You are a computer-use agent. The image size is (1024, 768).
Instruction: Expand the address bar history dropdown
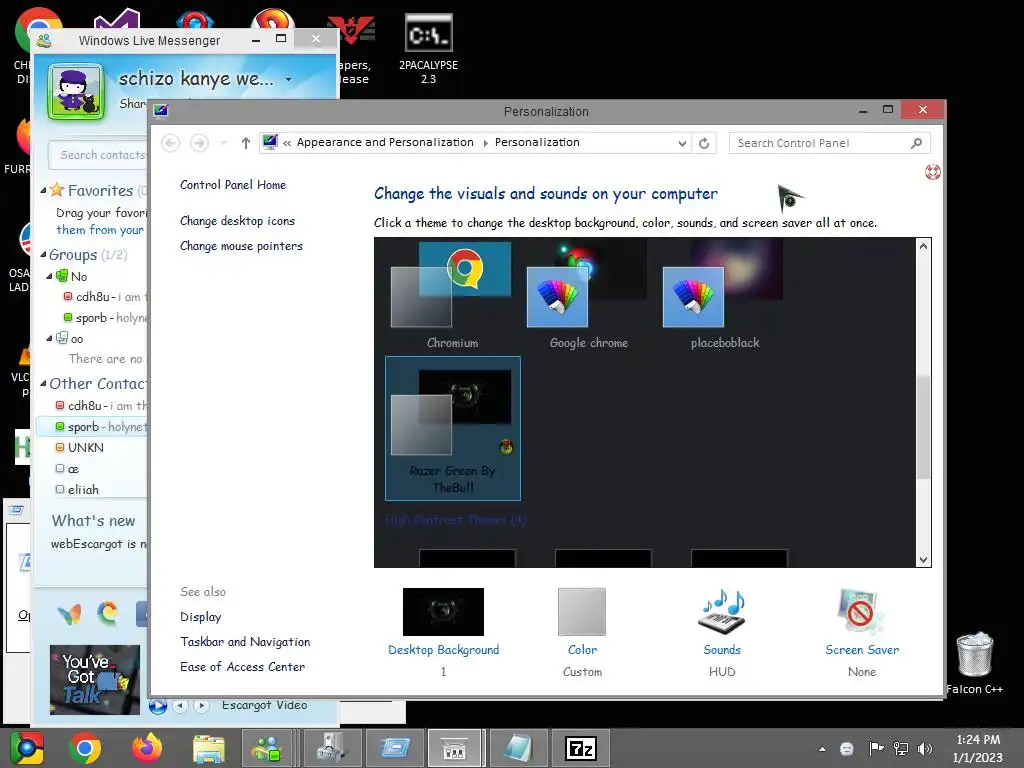point(682,143)
